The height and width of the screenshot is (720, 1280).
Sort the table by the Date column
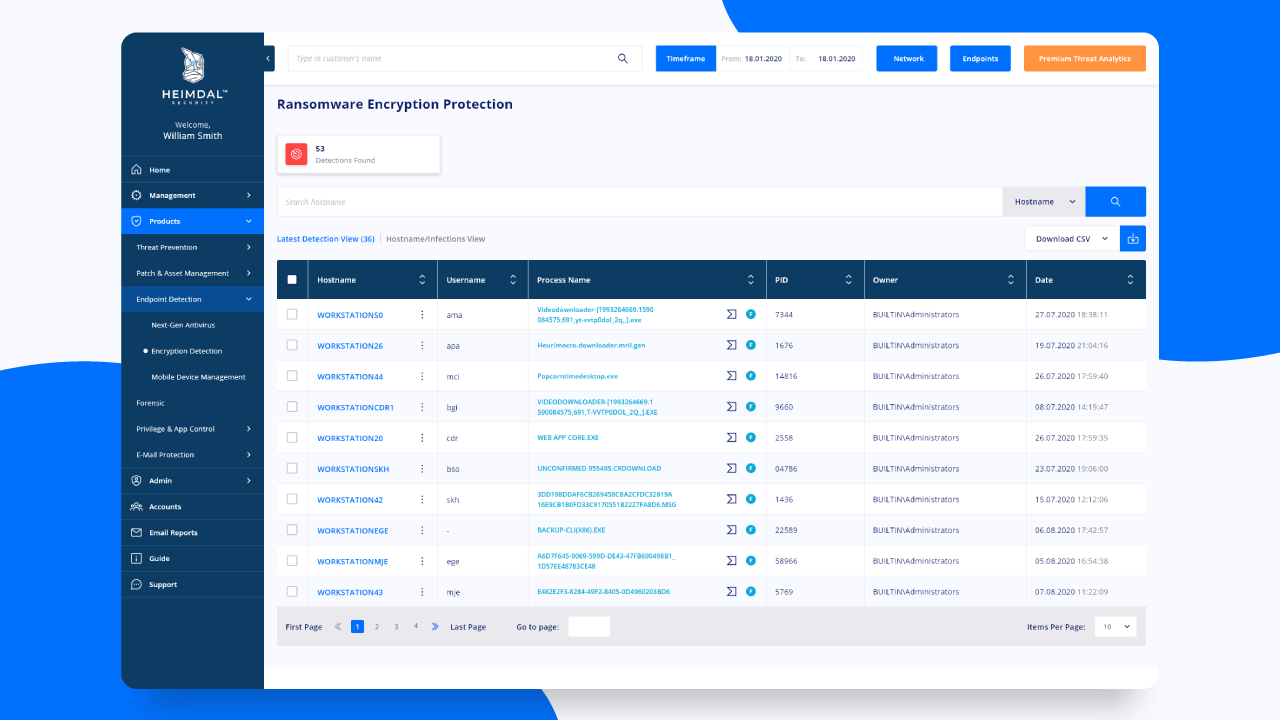point(1131,280)
